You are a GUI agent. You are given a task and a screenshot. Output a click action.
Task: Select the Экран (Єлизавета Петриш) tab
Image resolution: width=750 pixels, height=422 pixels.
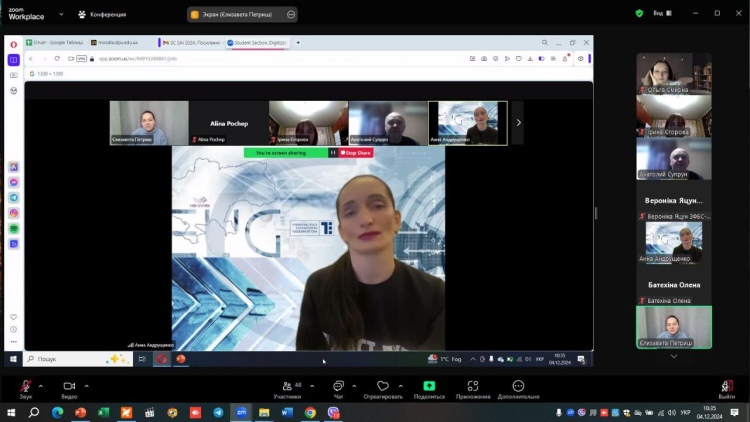240,14
